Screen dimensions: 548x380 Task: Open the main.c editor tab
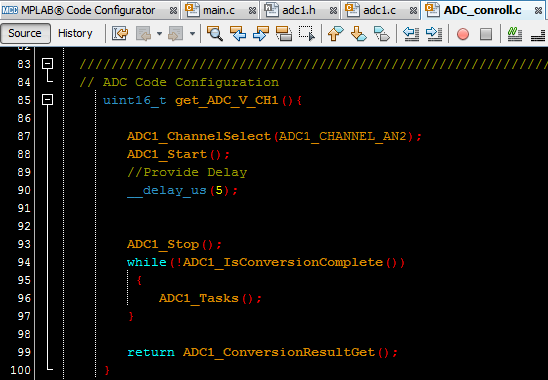click(x=219, y=10)
